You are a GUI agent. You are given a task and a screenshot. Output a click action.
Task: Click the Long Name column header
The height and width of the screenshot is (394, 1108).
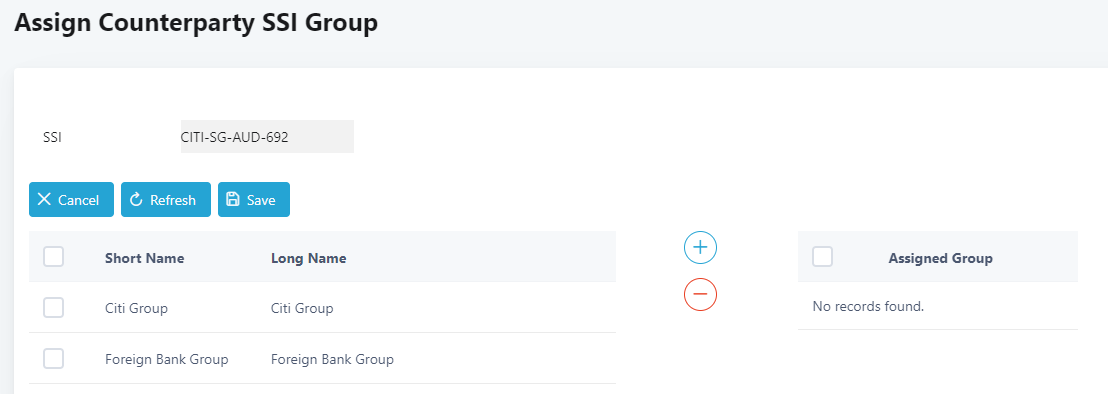[x=308, y=258]
